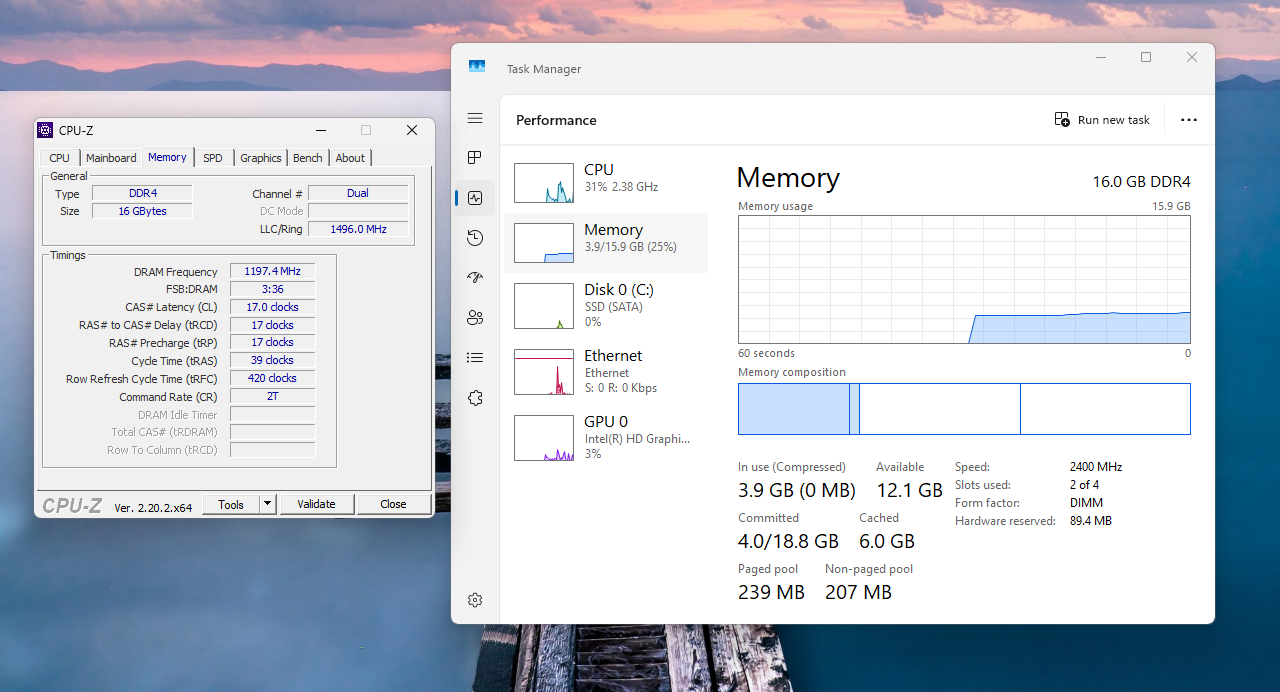Click the Close button at CPU-Z bottom
The image size is (1280, 692).
[x=393, y=504]
